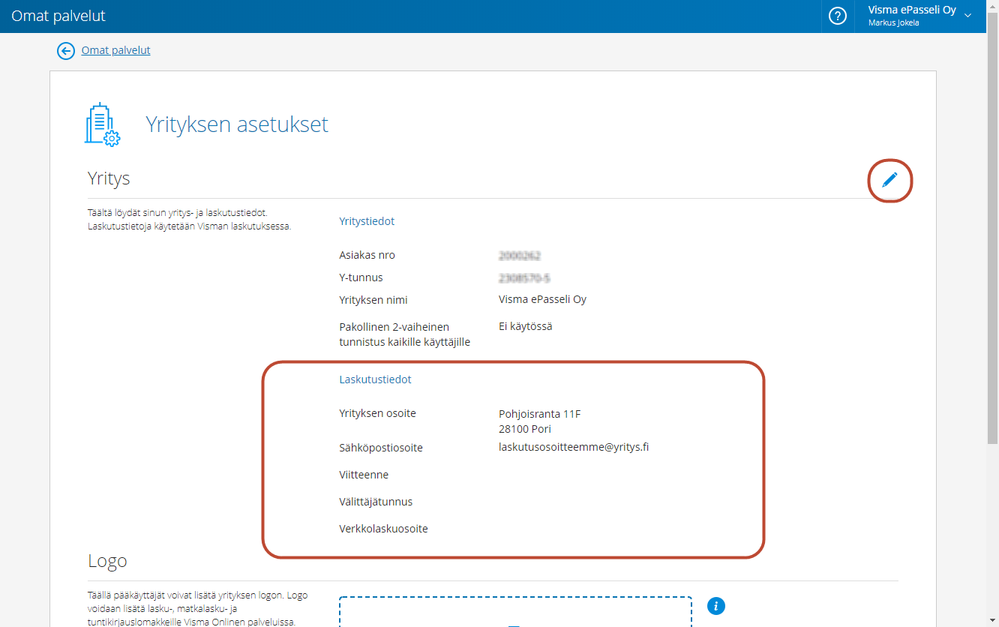Click the Yrityksen asetukset page title
Viewport: 999px width, 627px height.
pos(236,124)
